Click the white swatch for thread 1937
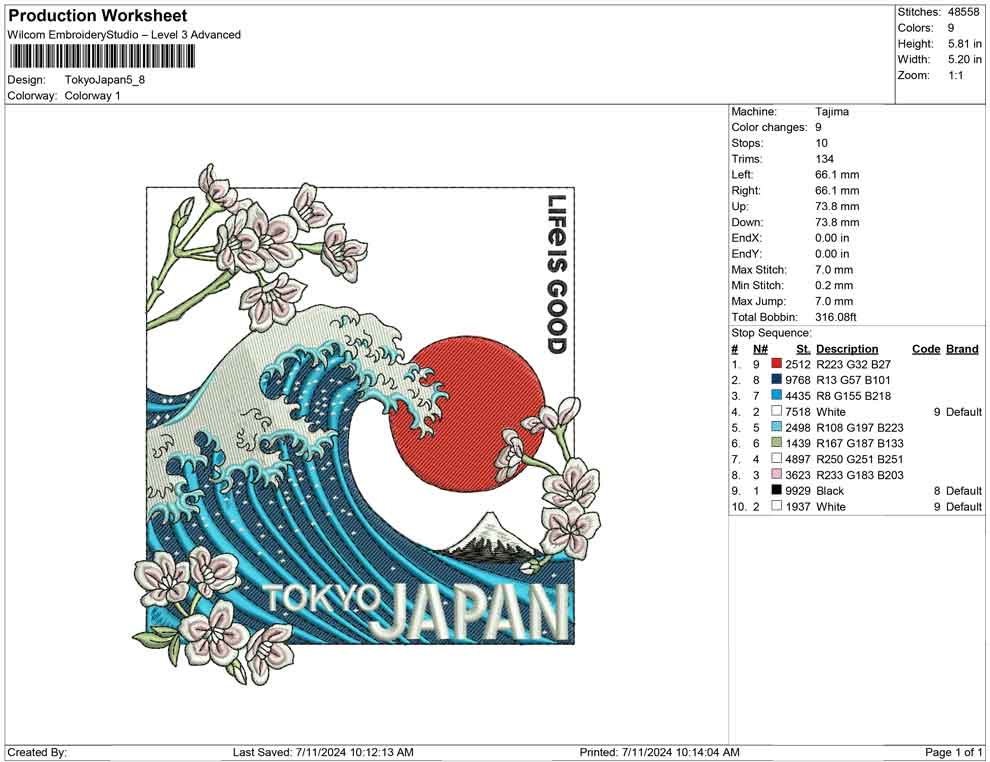This screenshot has height=762, width=990. tap(776, 506)
